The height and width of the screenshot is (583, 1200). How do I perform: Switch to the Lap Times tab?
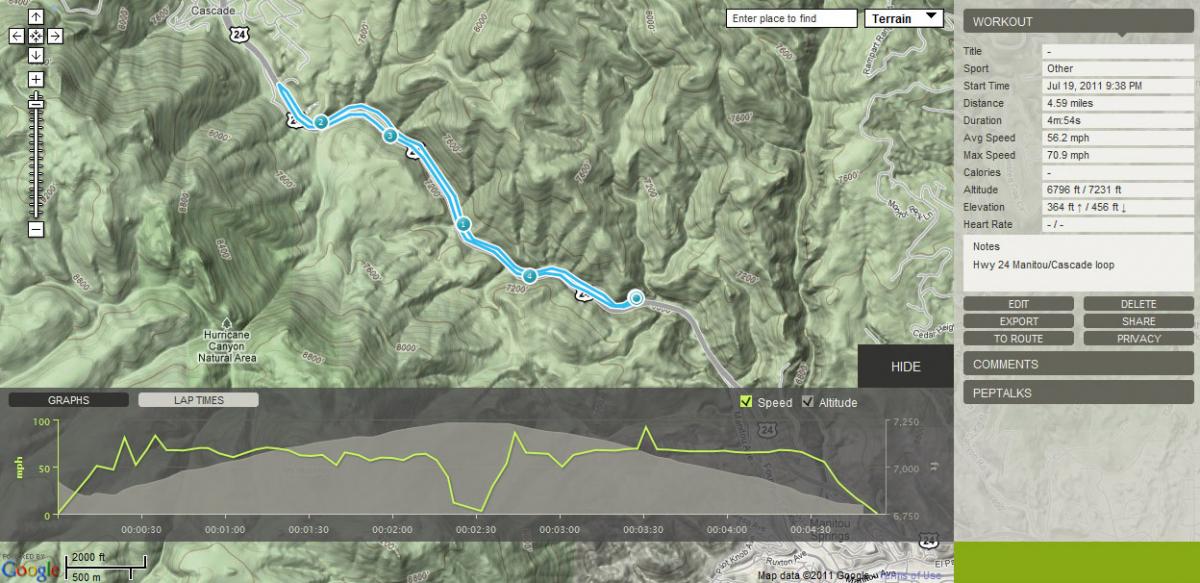[x=198, y=400]
